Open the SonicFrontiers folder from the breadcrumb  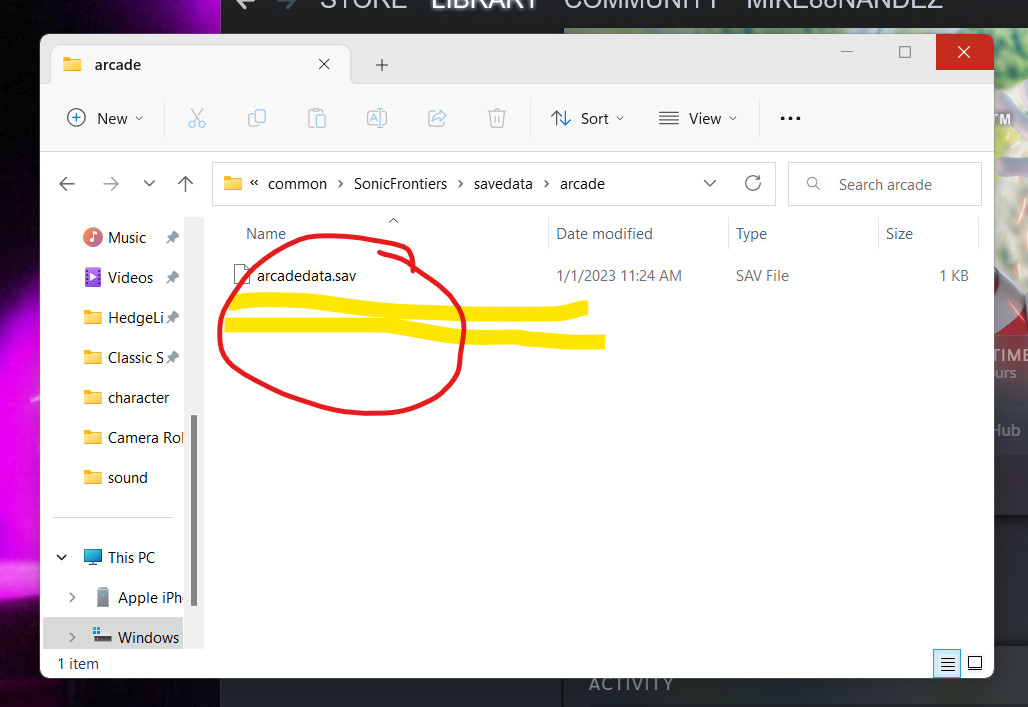(x=400, y=184)
